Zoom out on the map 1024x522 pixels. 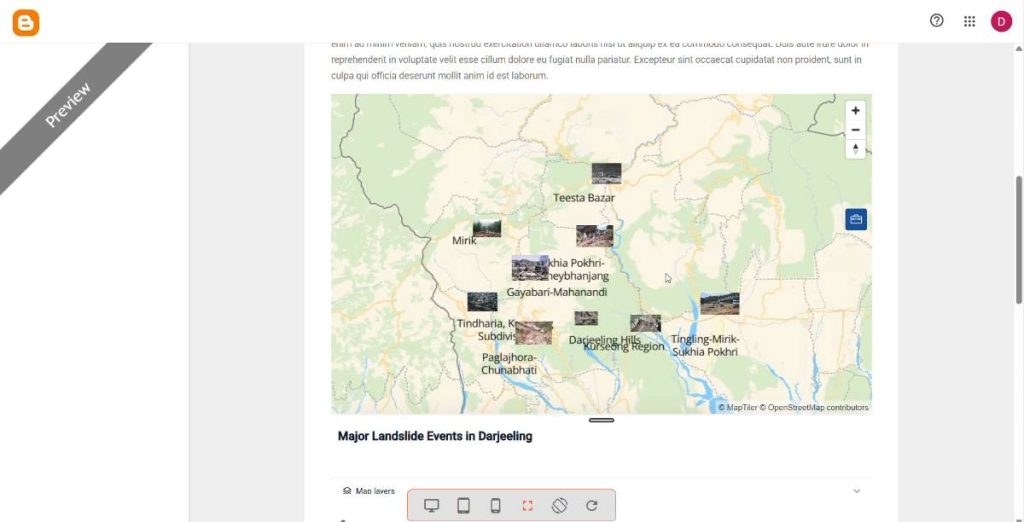pos(856,129)
